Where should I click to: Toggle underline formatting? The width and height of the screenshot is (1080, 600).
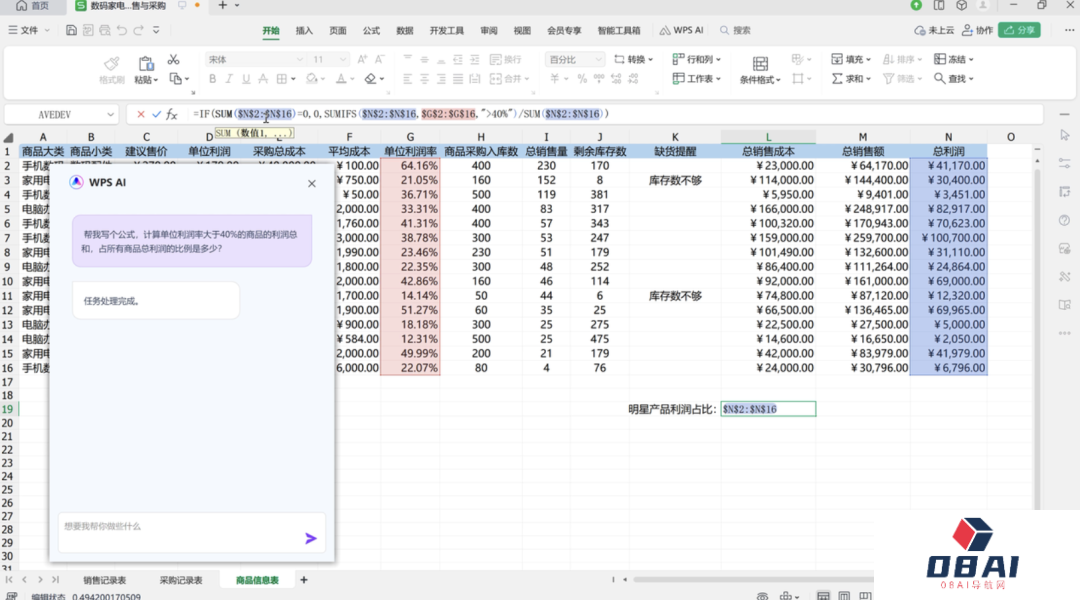point(247,78)
